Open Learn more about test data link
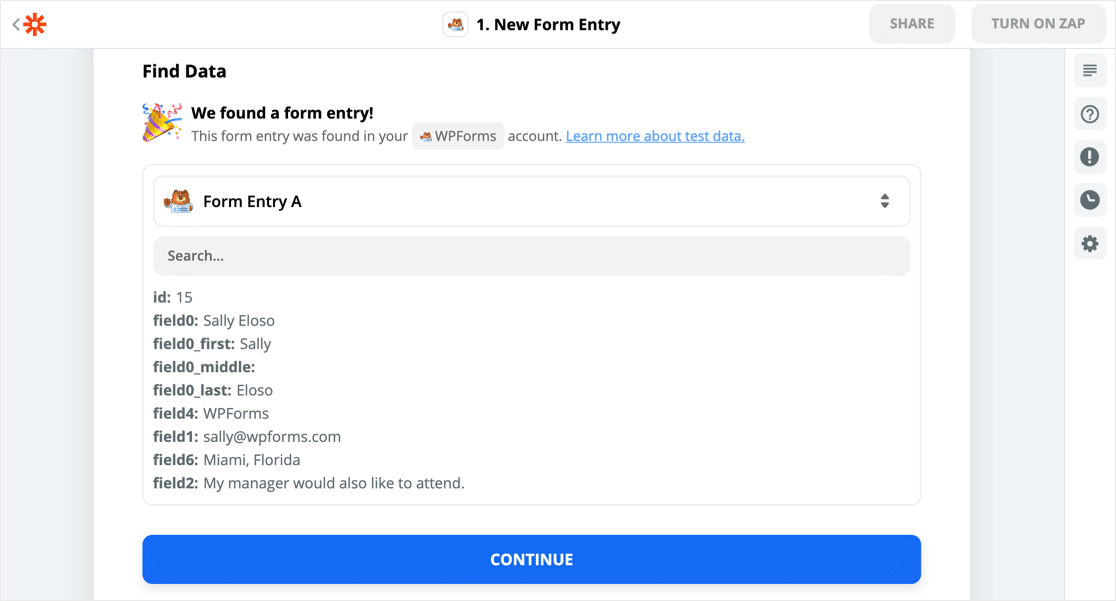The height and width of the screenshot is (601, 1116). pyautogui.click(x=655, y=136)
